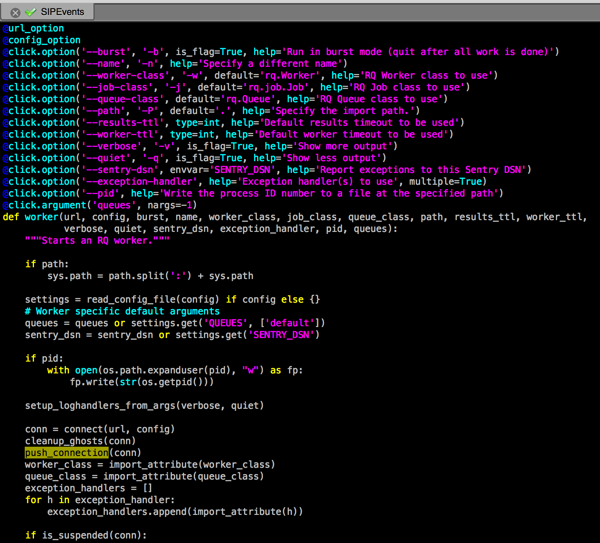Click 'nargs=-1' in click.argument line

pos(170,205)
